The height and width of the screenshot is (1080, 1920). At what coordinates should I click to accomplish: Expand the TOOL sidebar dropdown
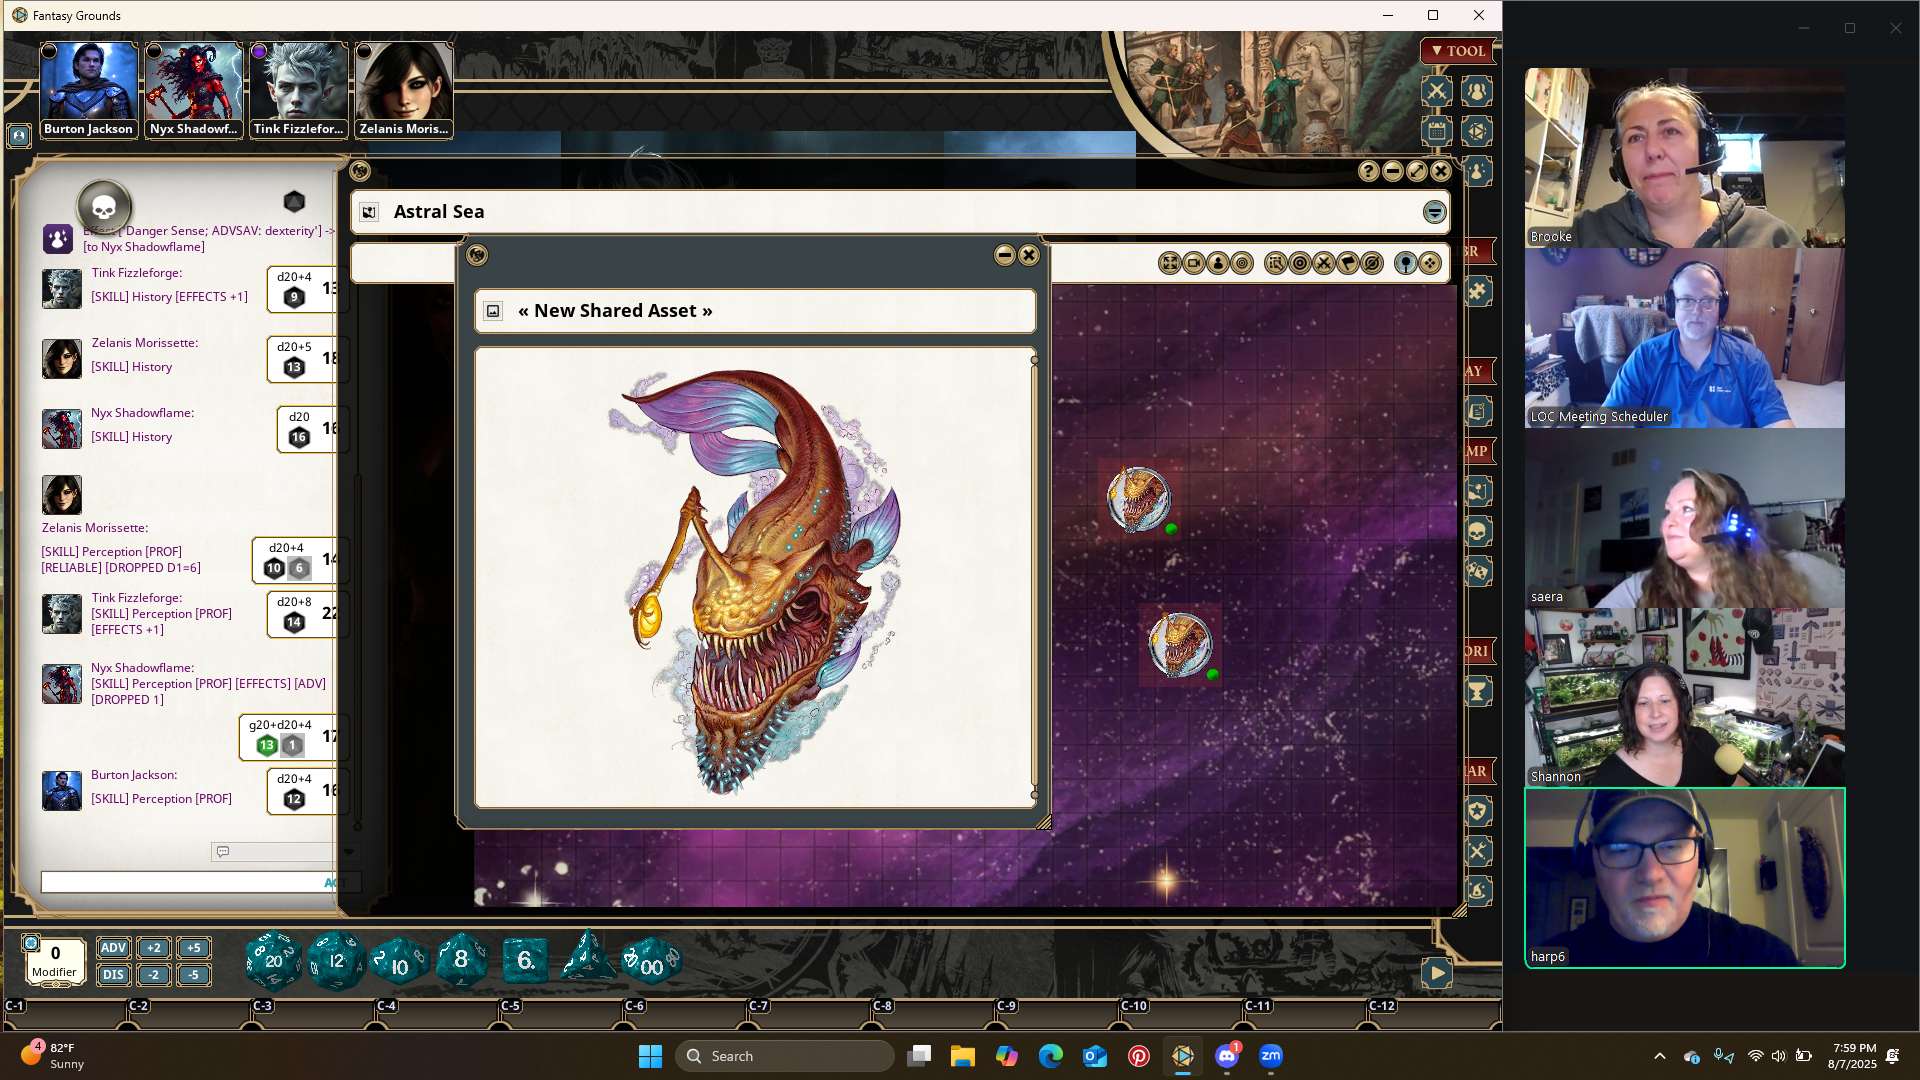[x=1457, y=51]
